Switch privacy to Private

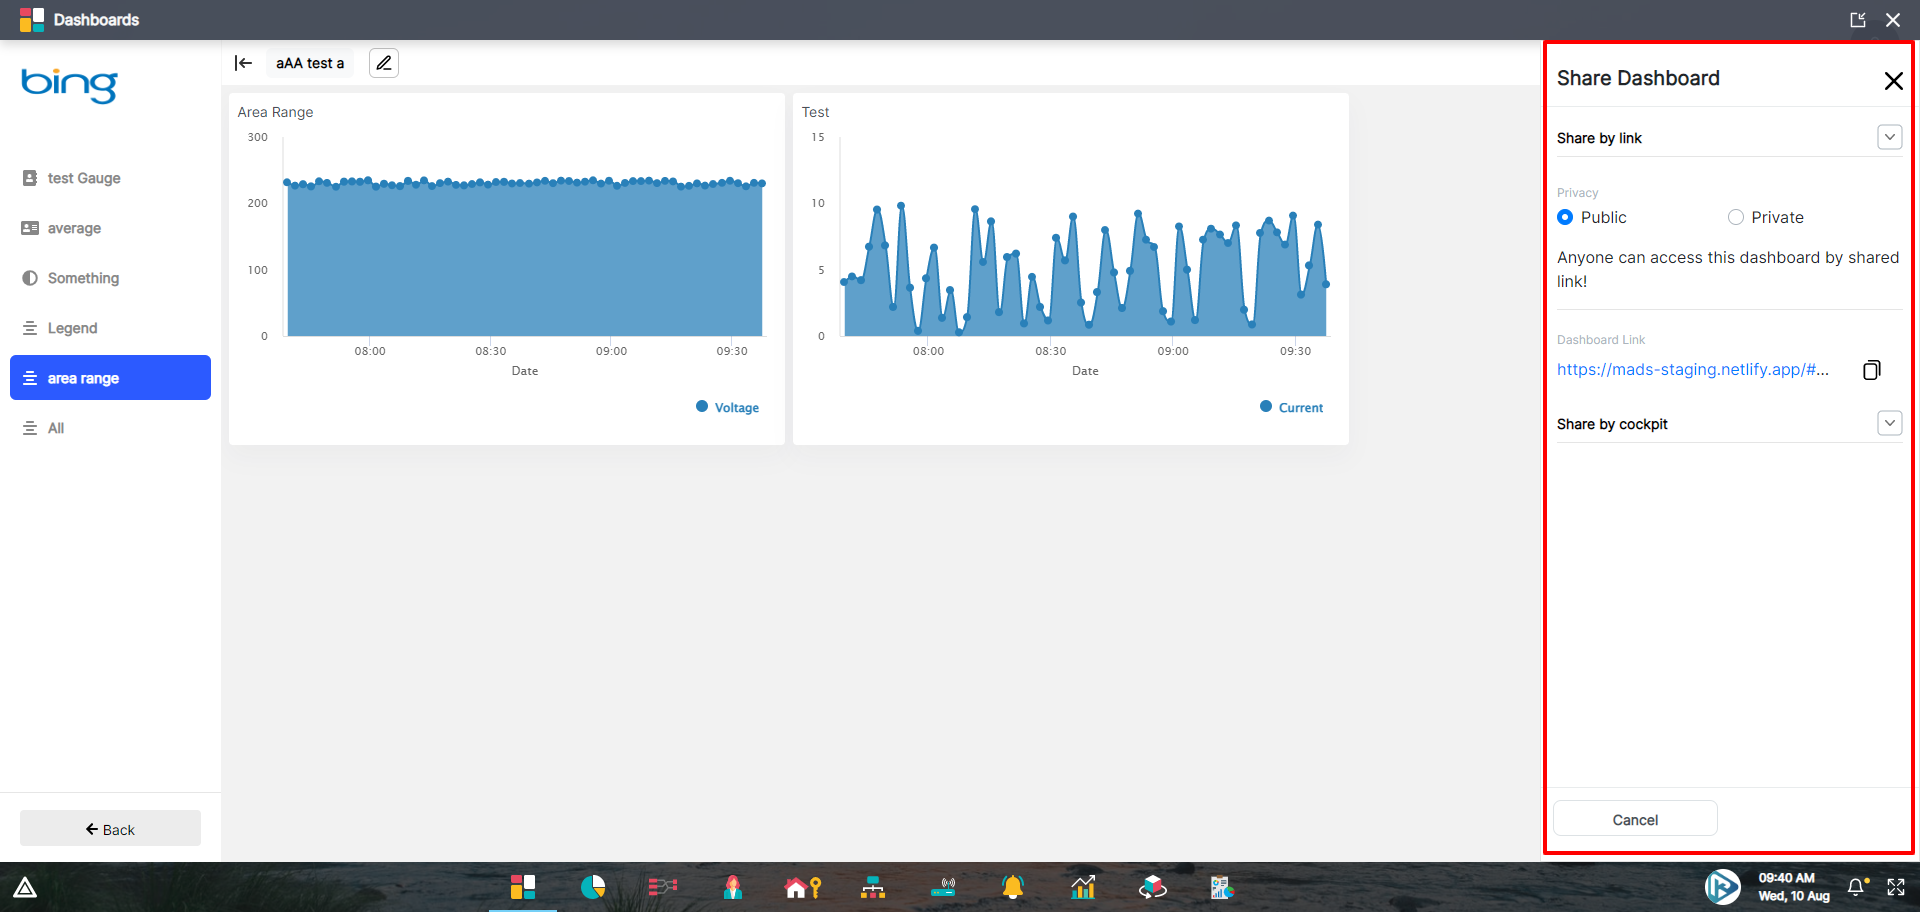tap(1736, 217)
